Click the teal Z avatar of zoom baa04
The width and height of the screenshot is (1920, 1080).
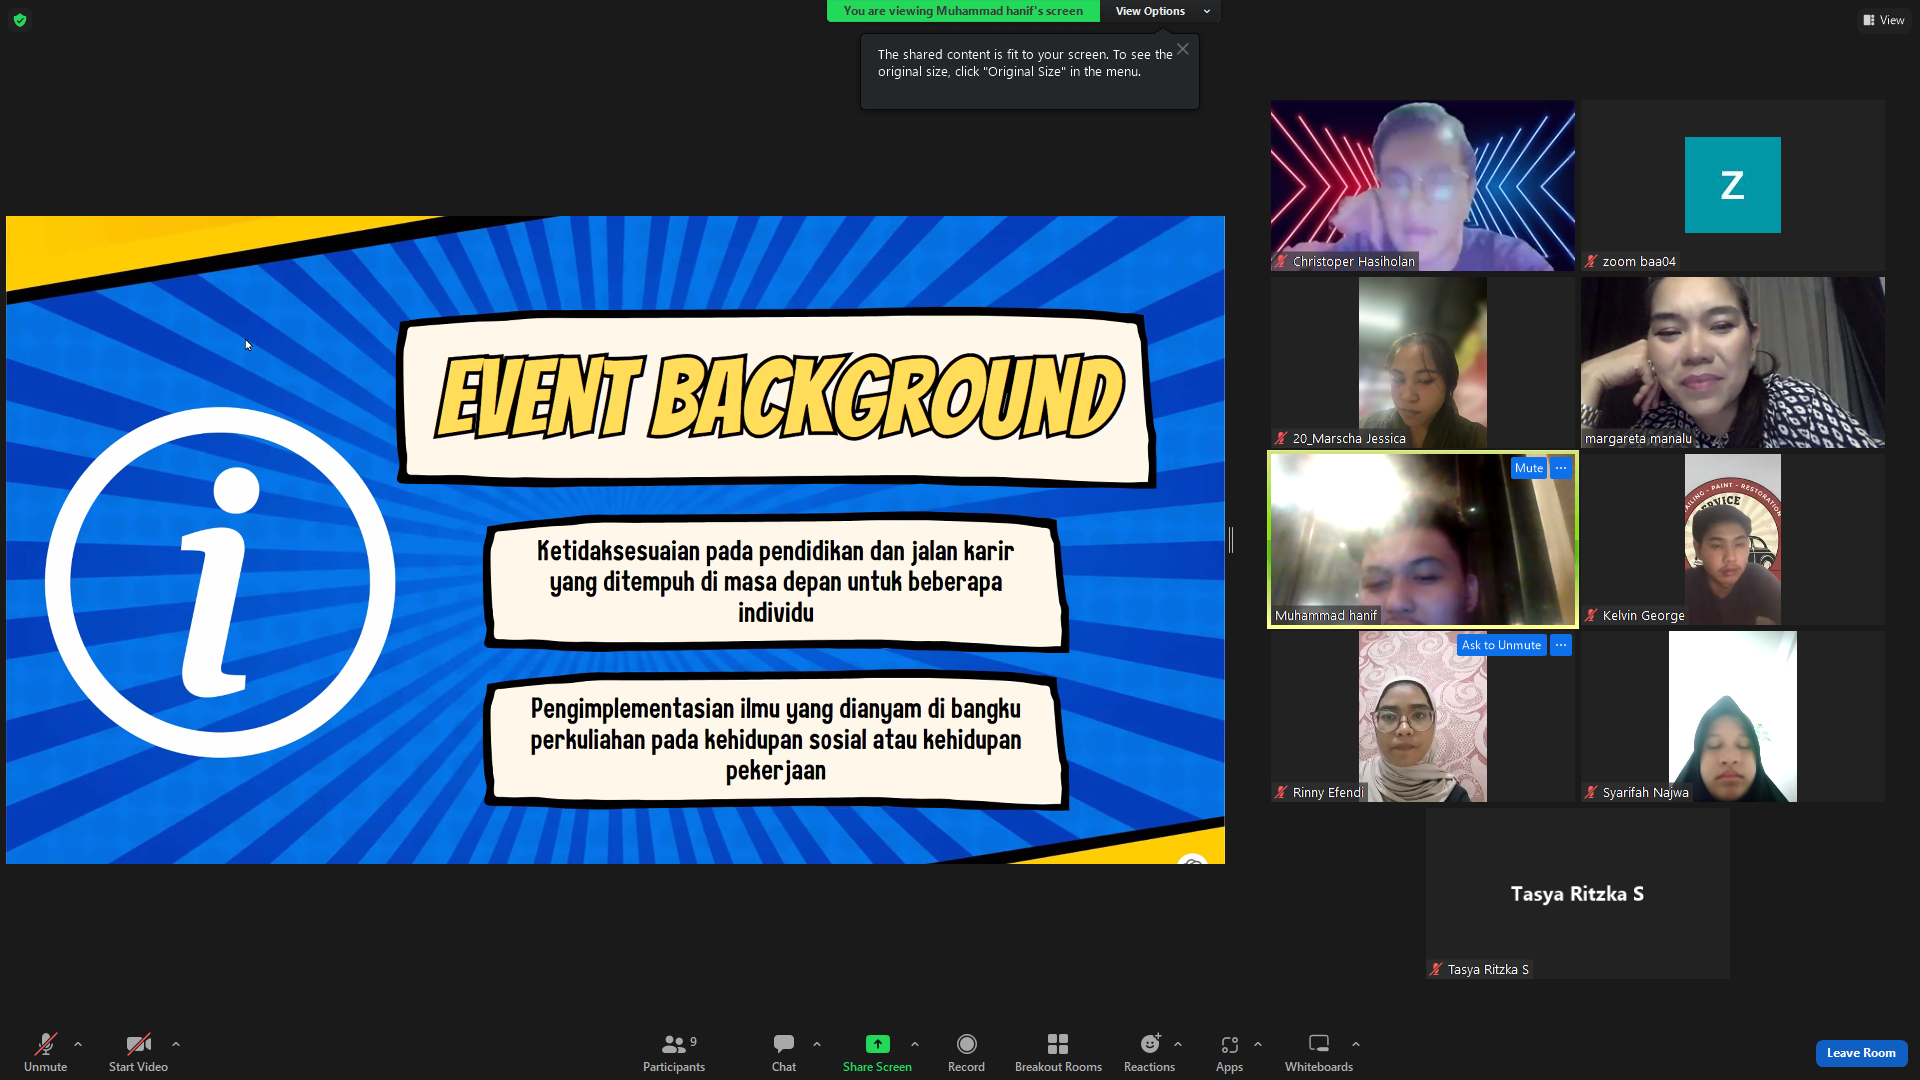pyautogui.click(x=1733, y=185)
